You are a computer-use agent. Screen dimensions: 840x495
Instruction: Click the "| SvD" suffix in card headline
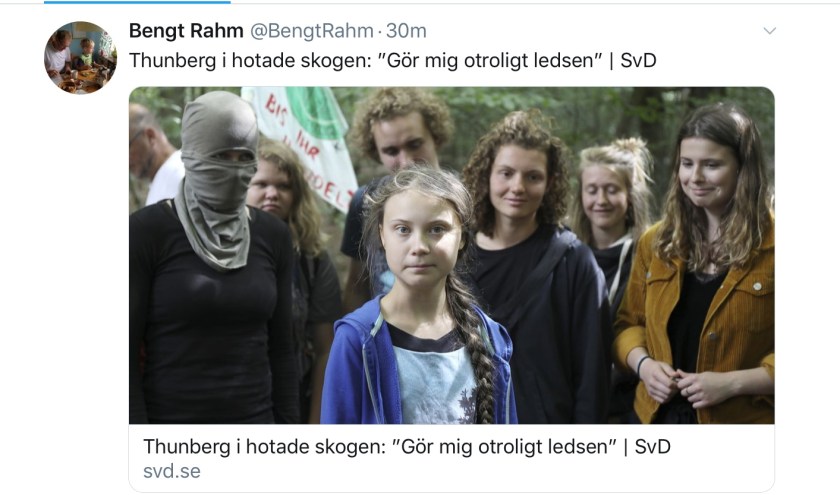647,446
